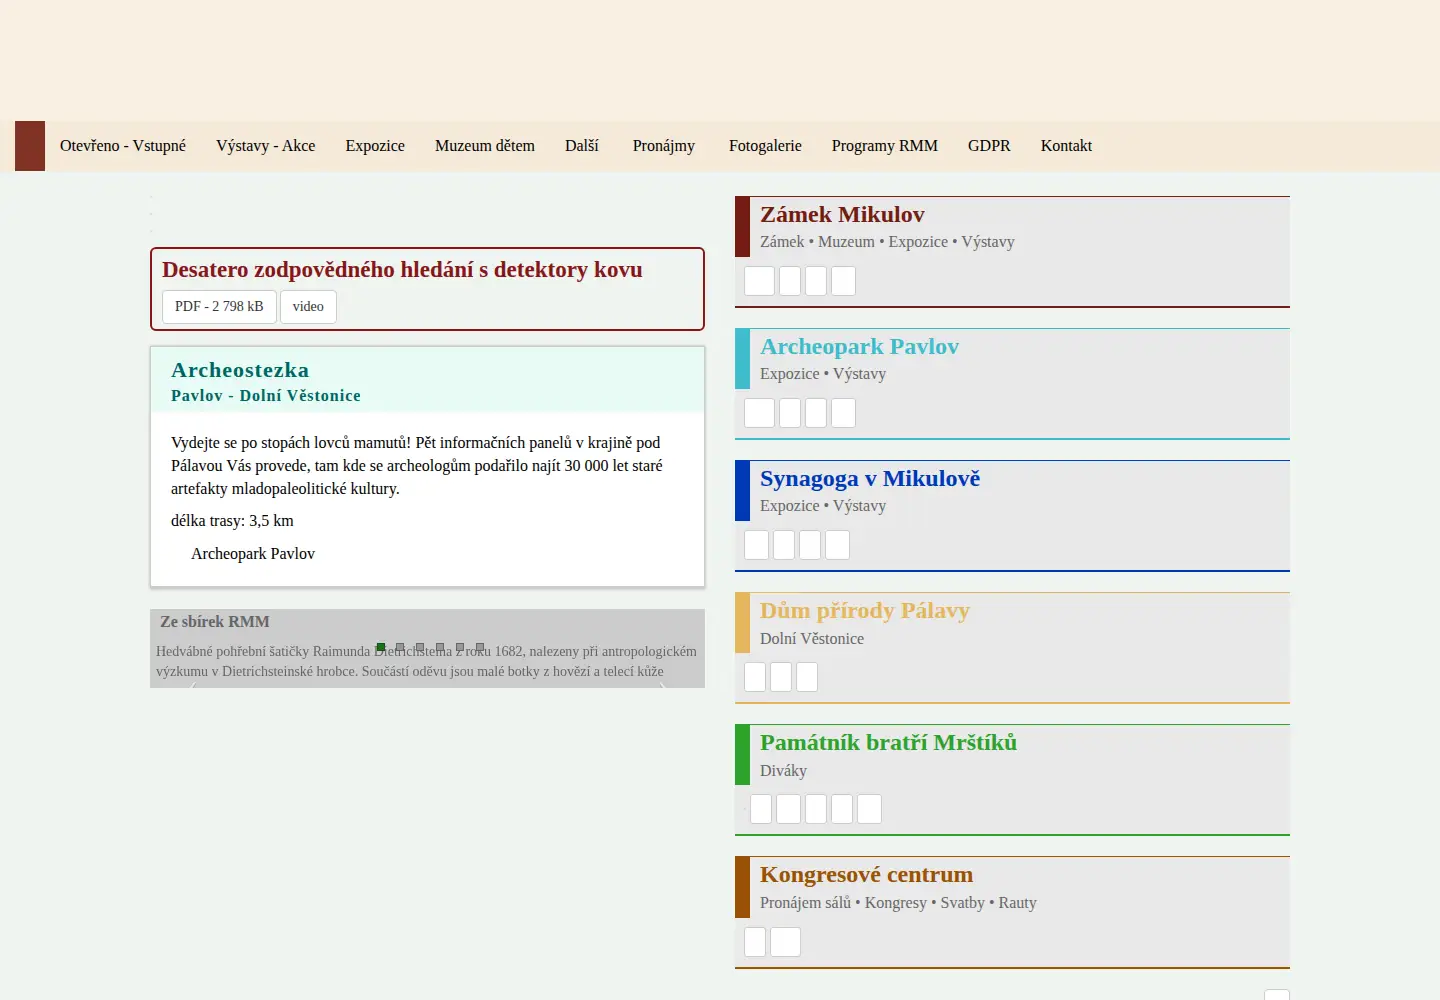Open the Synagoga v Mikulově heading
This screenshot has height=1000, width=1440.
pos(870,478)
